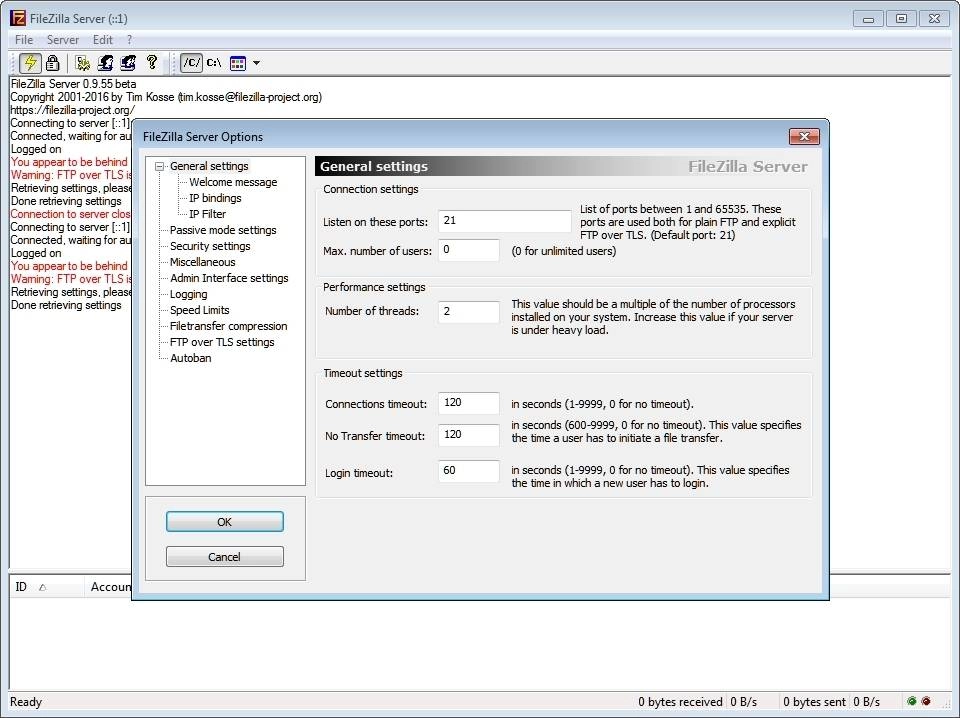Maximize the FileZilla Server window
The width and height of the screenshot is (960, 718).
point(901,19)
